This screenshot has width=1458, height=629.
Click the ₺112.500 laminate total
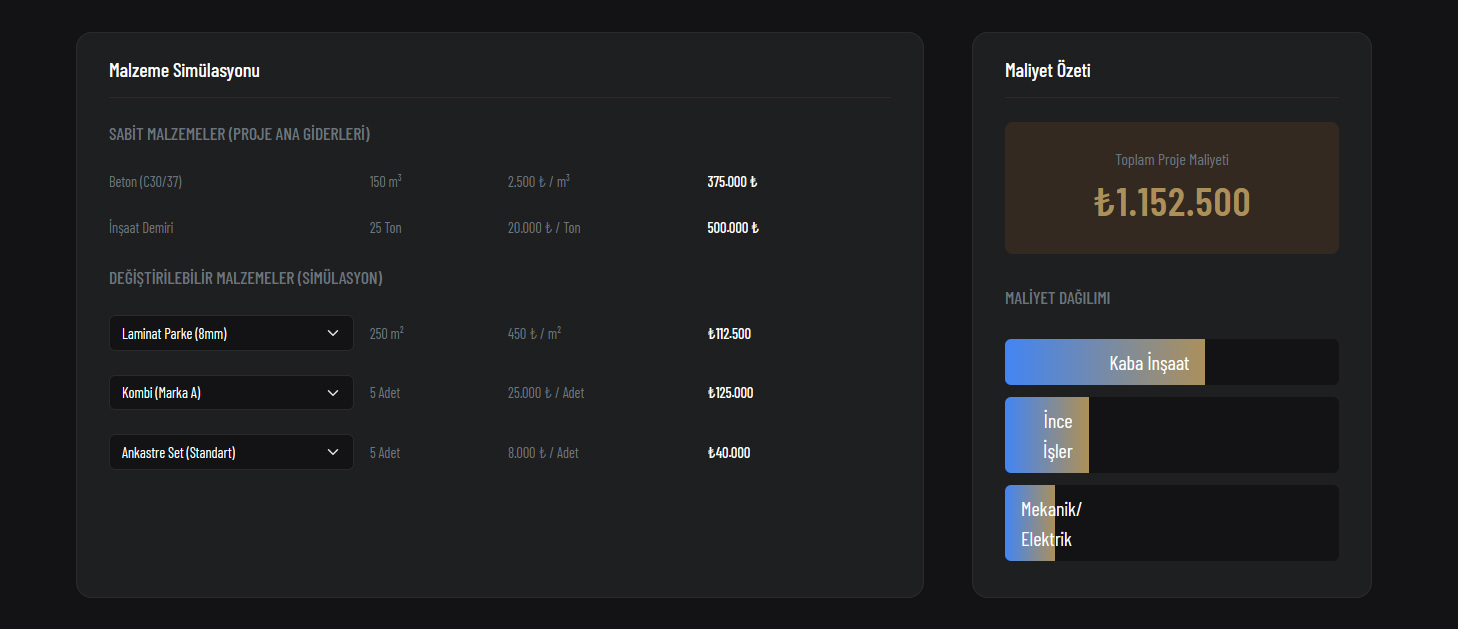tap(729, 334)
